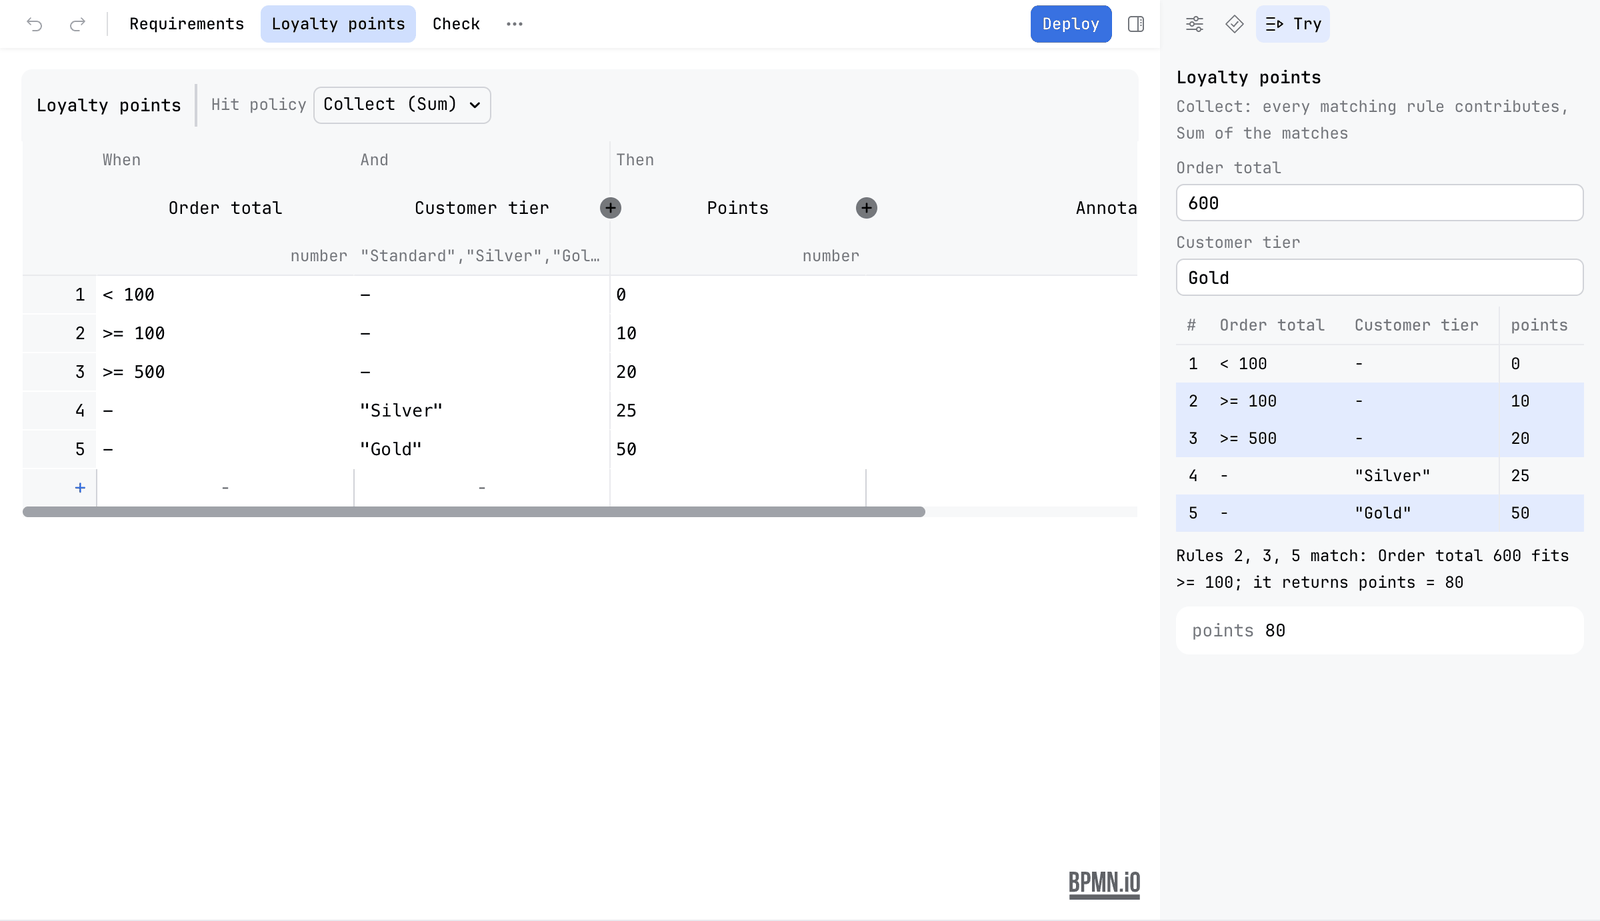Click the diamond decision icon

tap(1234, 24)
